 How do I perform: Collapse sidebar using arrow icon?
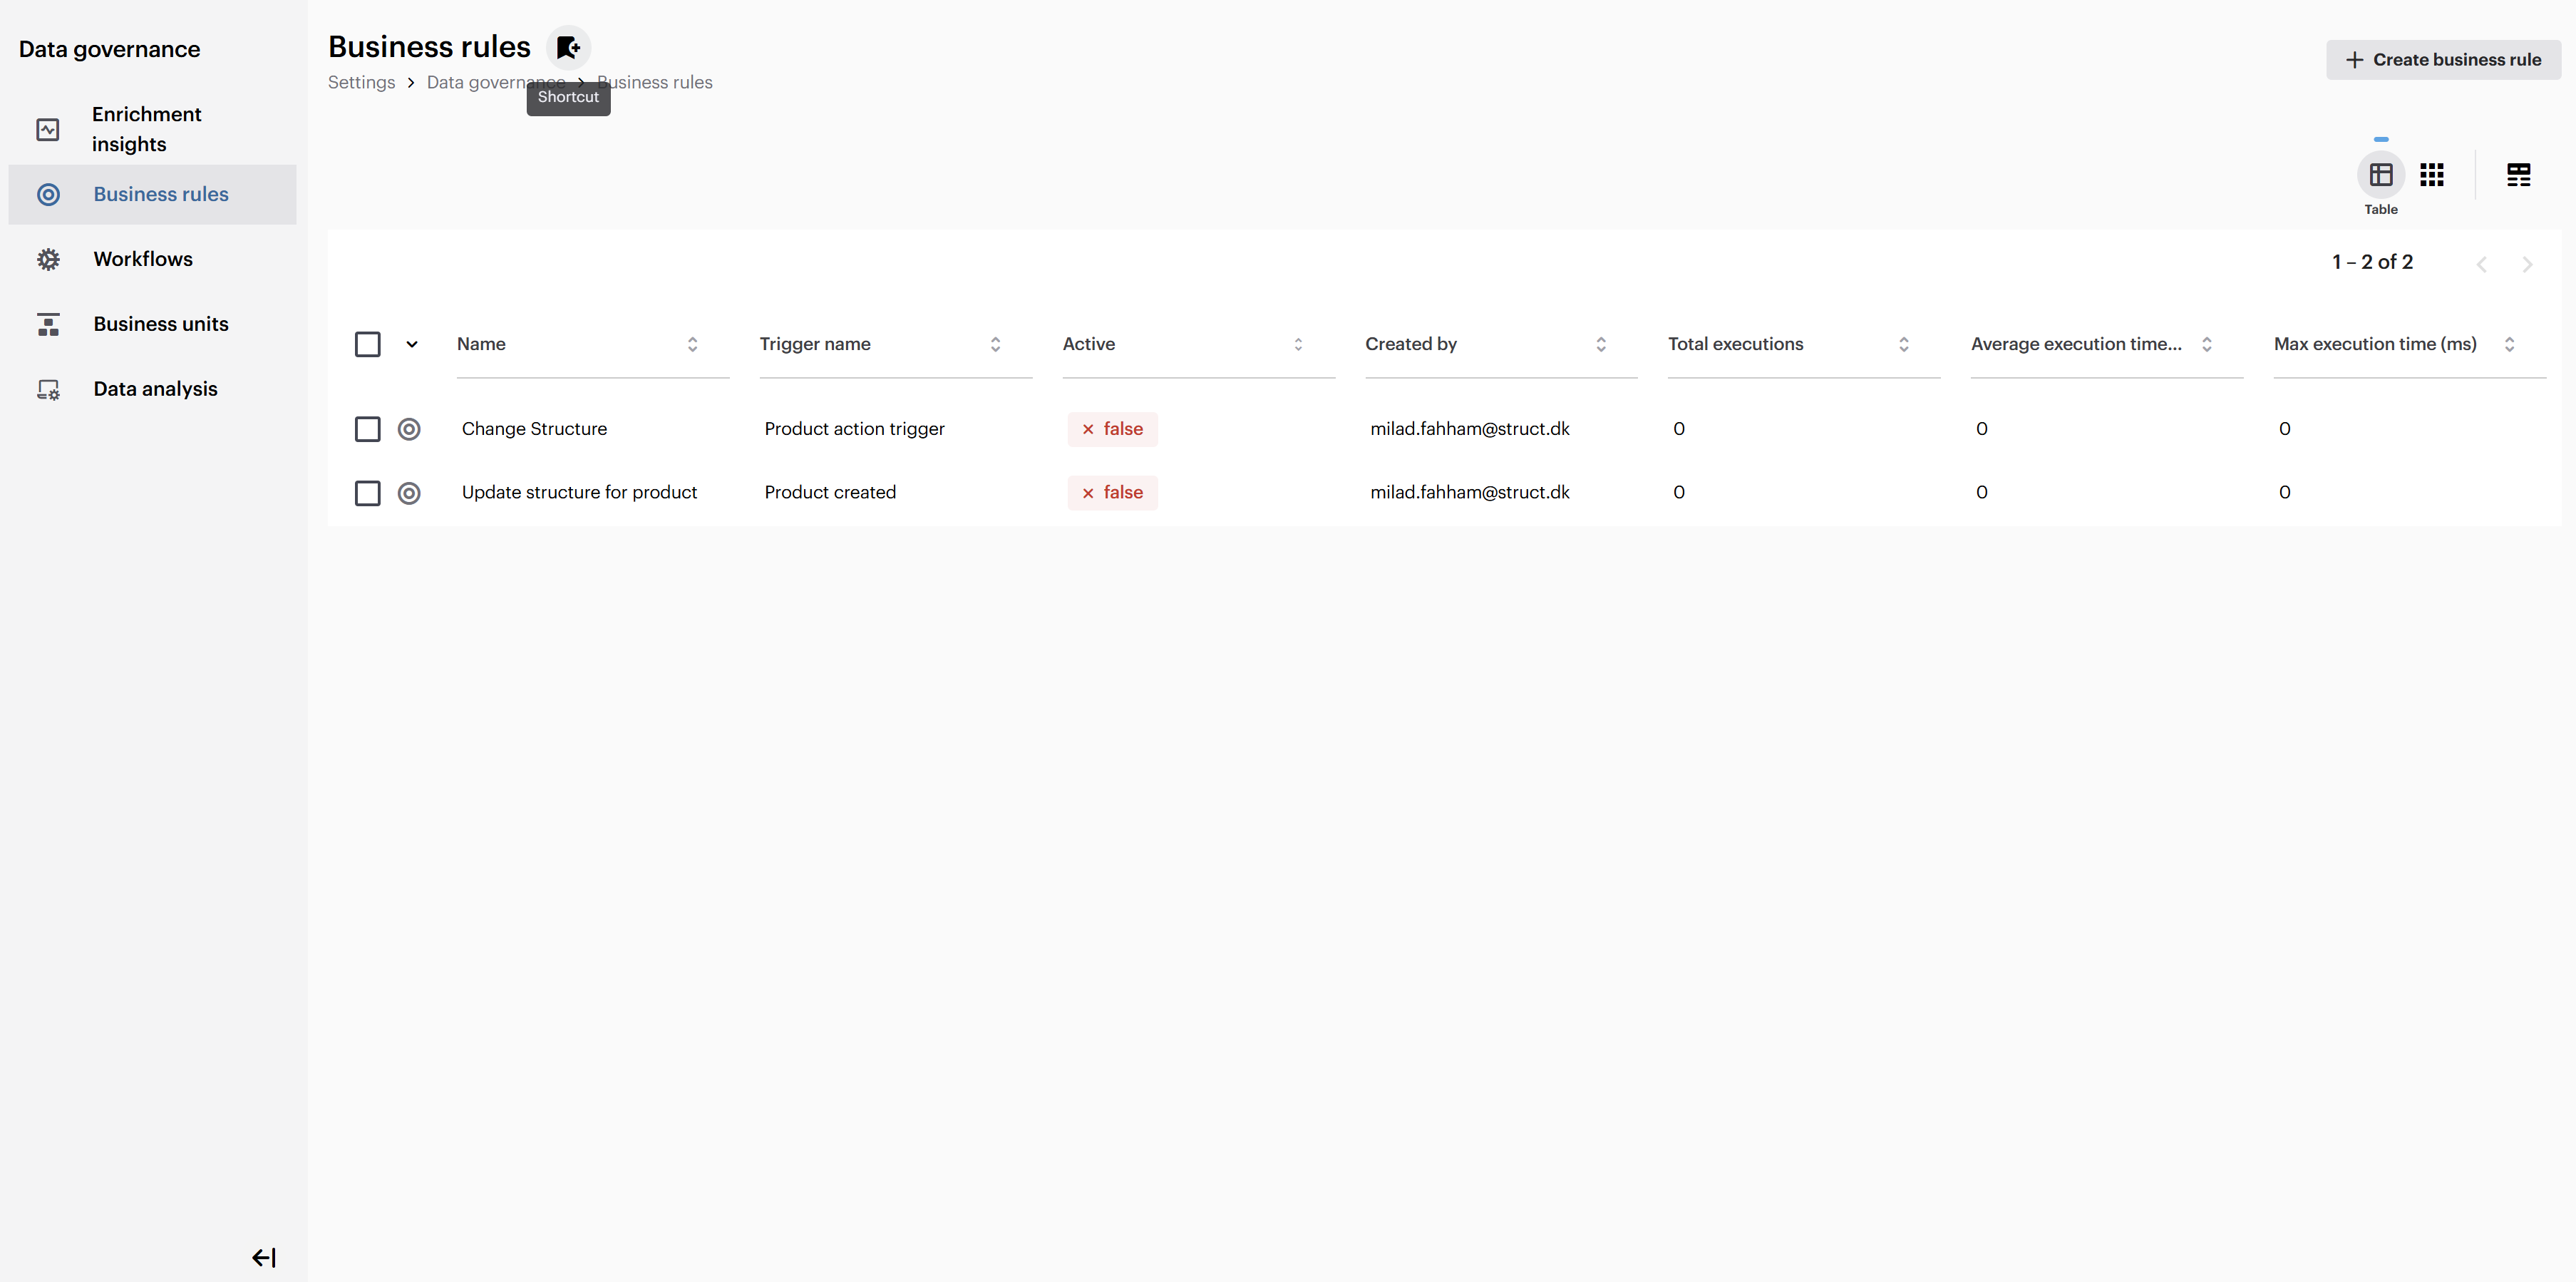coord(264,1257)
